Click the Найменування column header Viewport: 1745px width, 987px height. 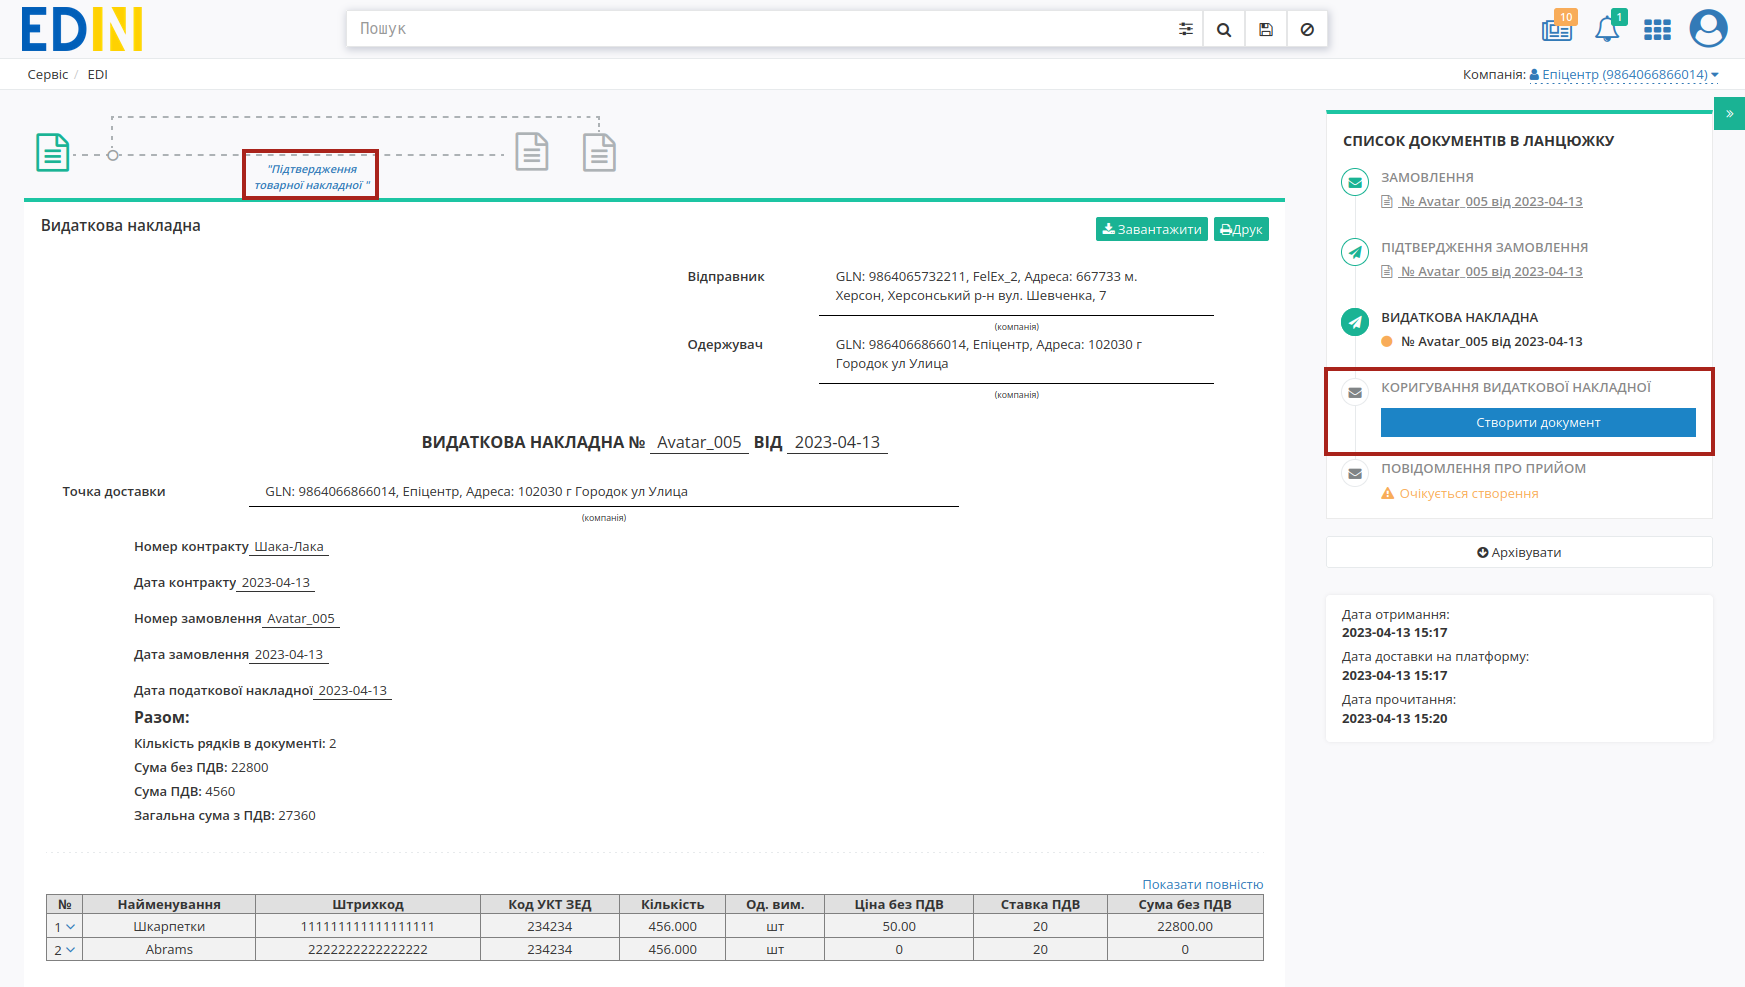[169, 904]
